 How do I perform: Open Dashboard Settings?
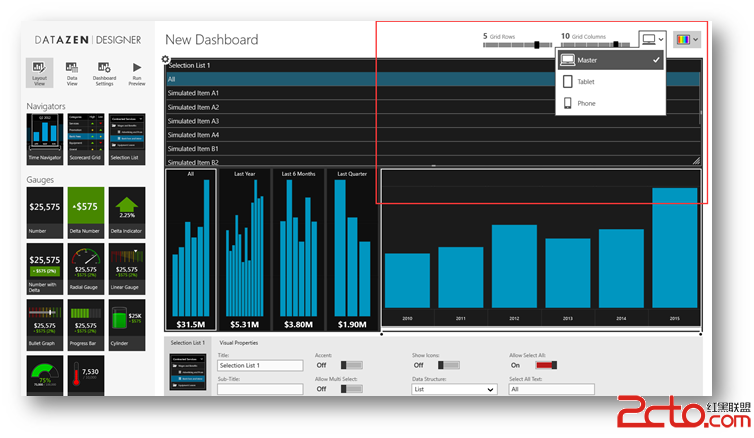click(104, 74)
